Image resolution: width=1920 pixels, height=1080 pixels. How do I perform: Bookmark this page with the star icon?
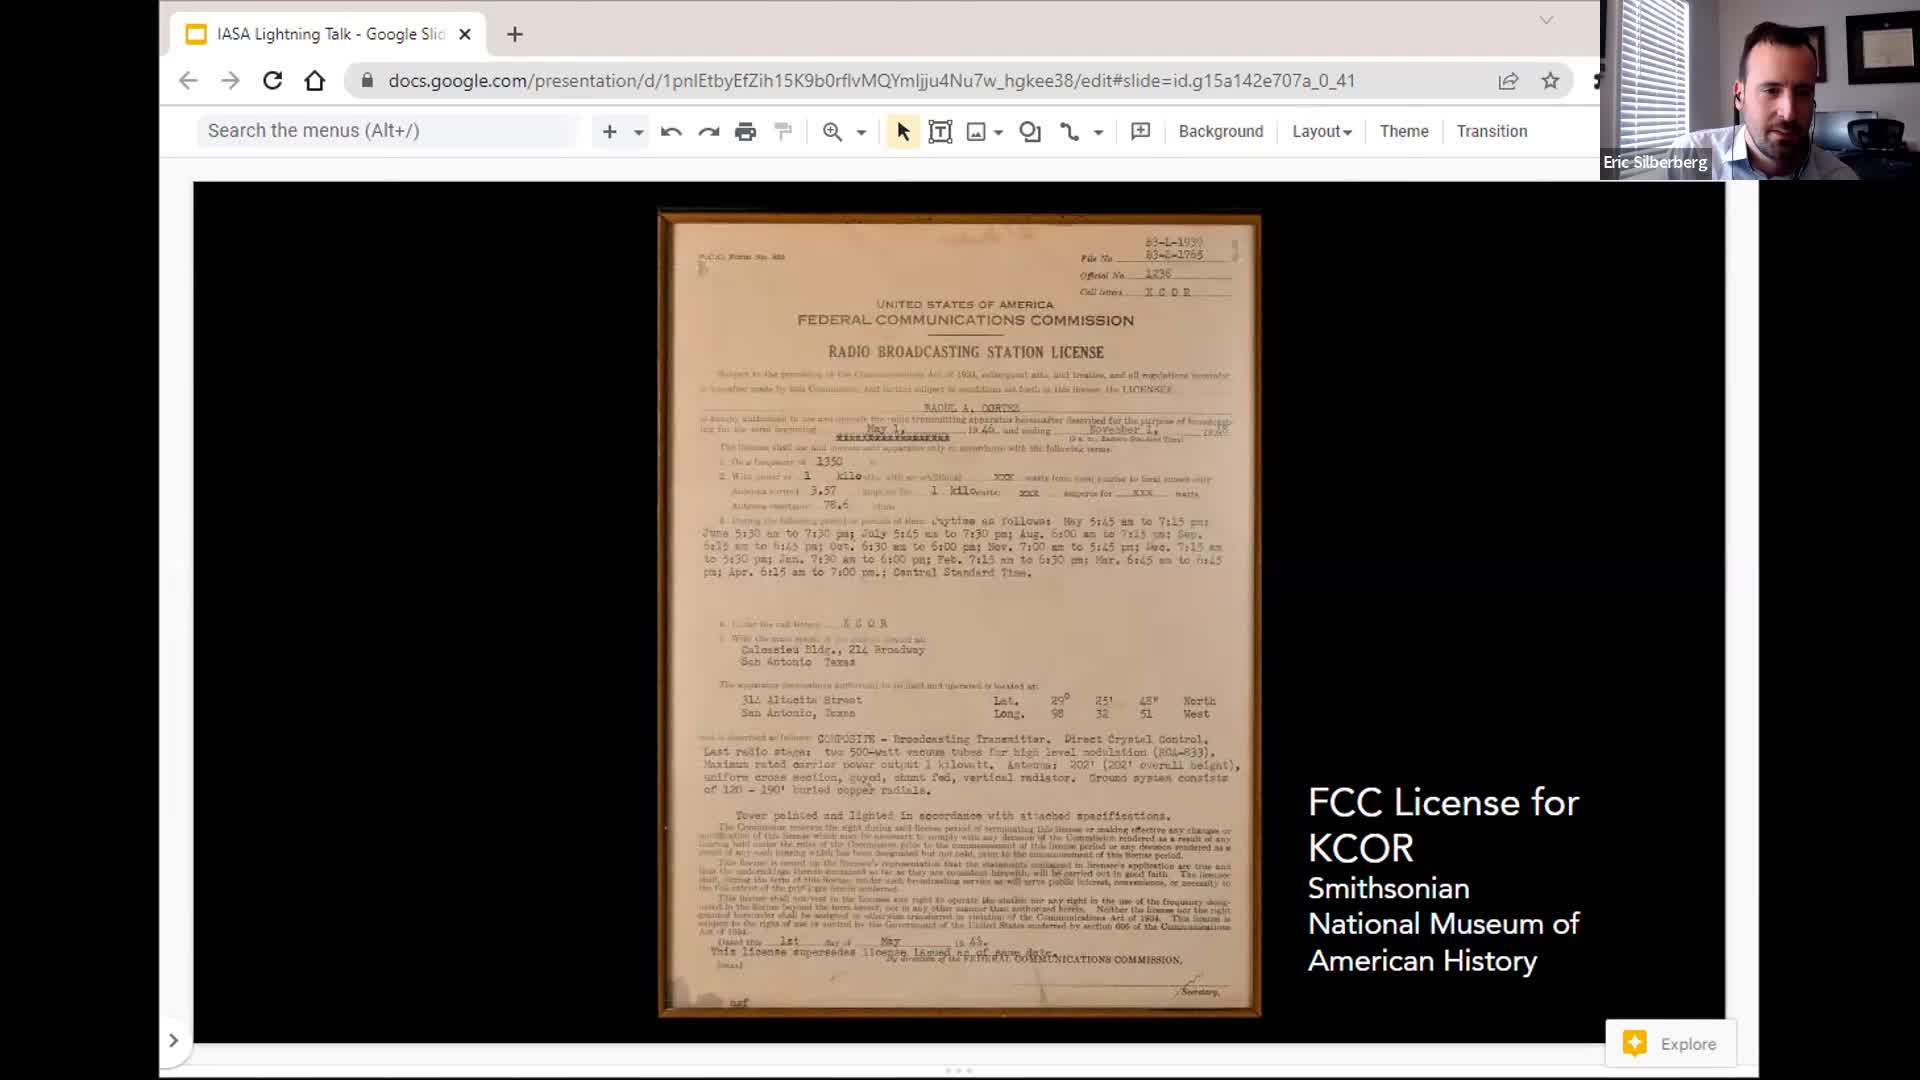(1550, 81)
